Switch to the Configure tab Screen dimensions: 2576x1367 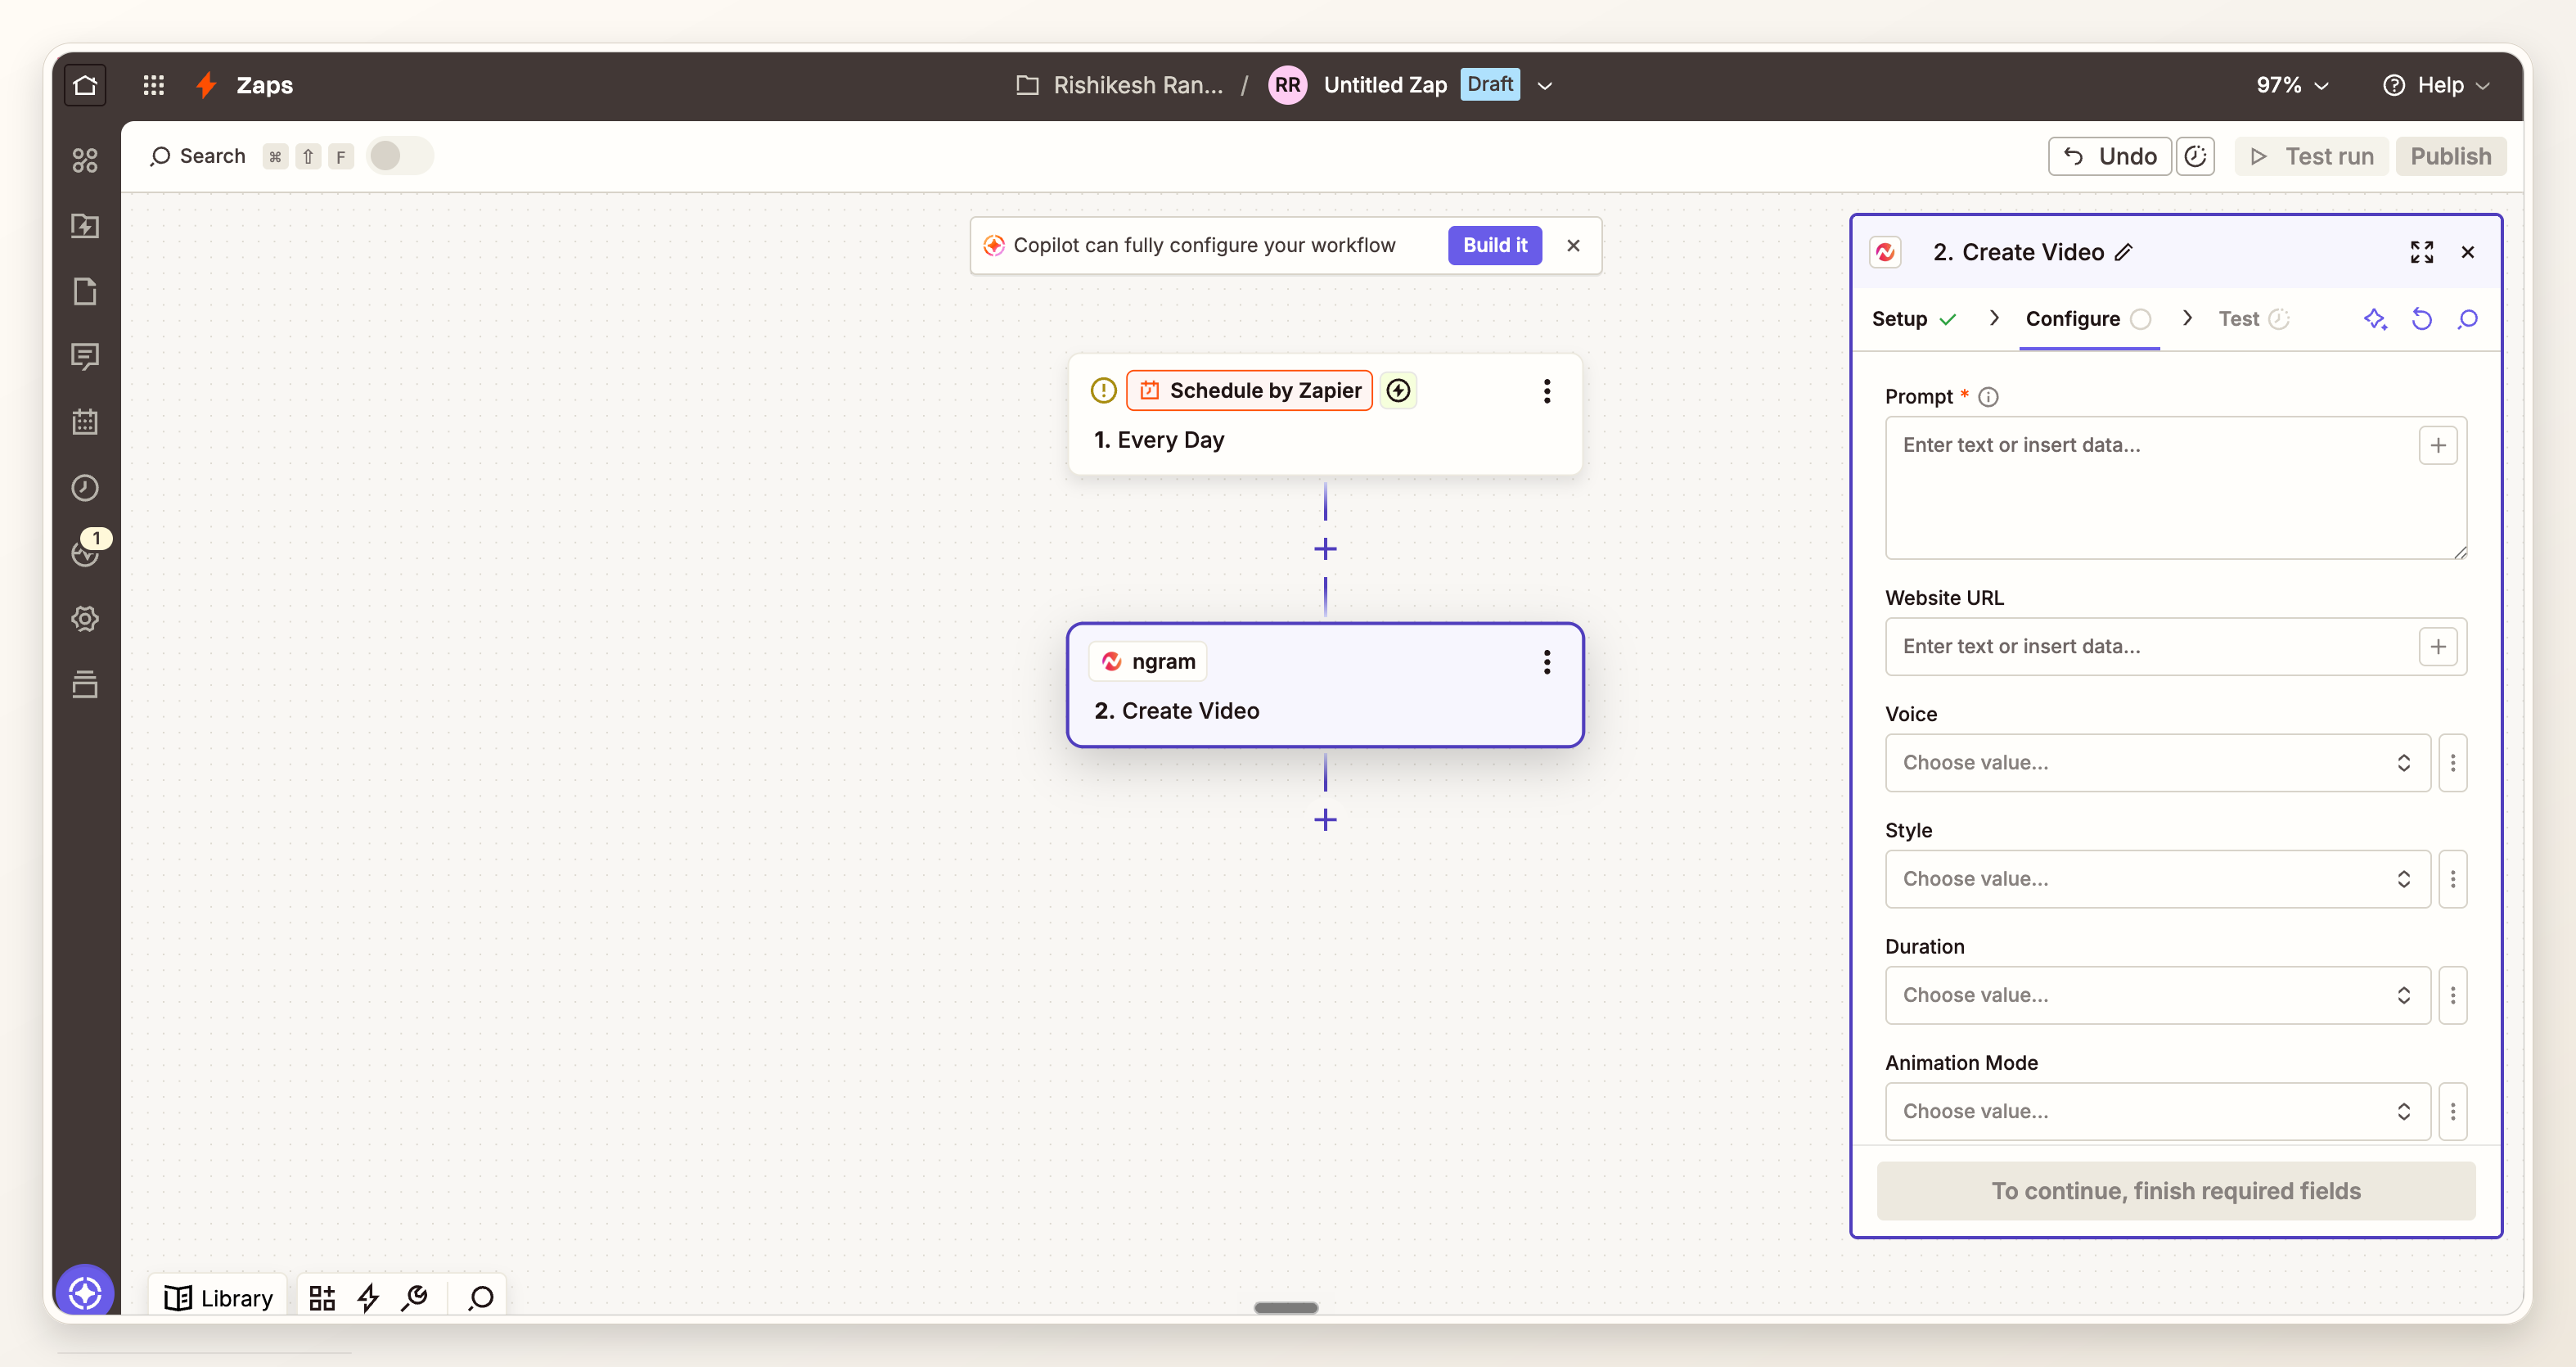click(x=2088, y=320)
